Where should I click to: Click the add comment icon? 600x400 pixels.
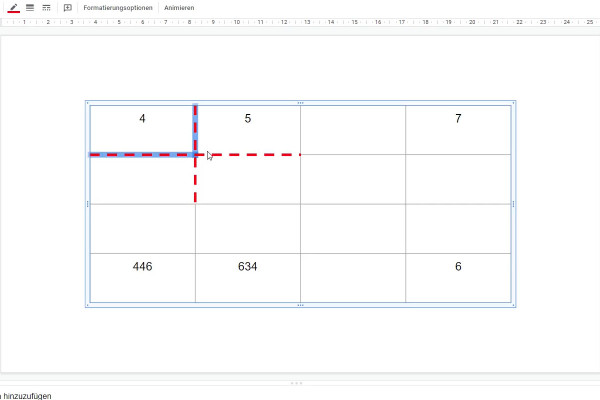click(68, 8)
